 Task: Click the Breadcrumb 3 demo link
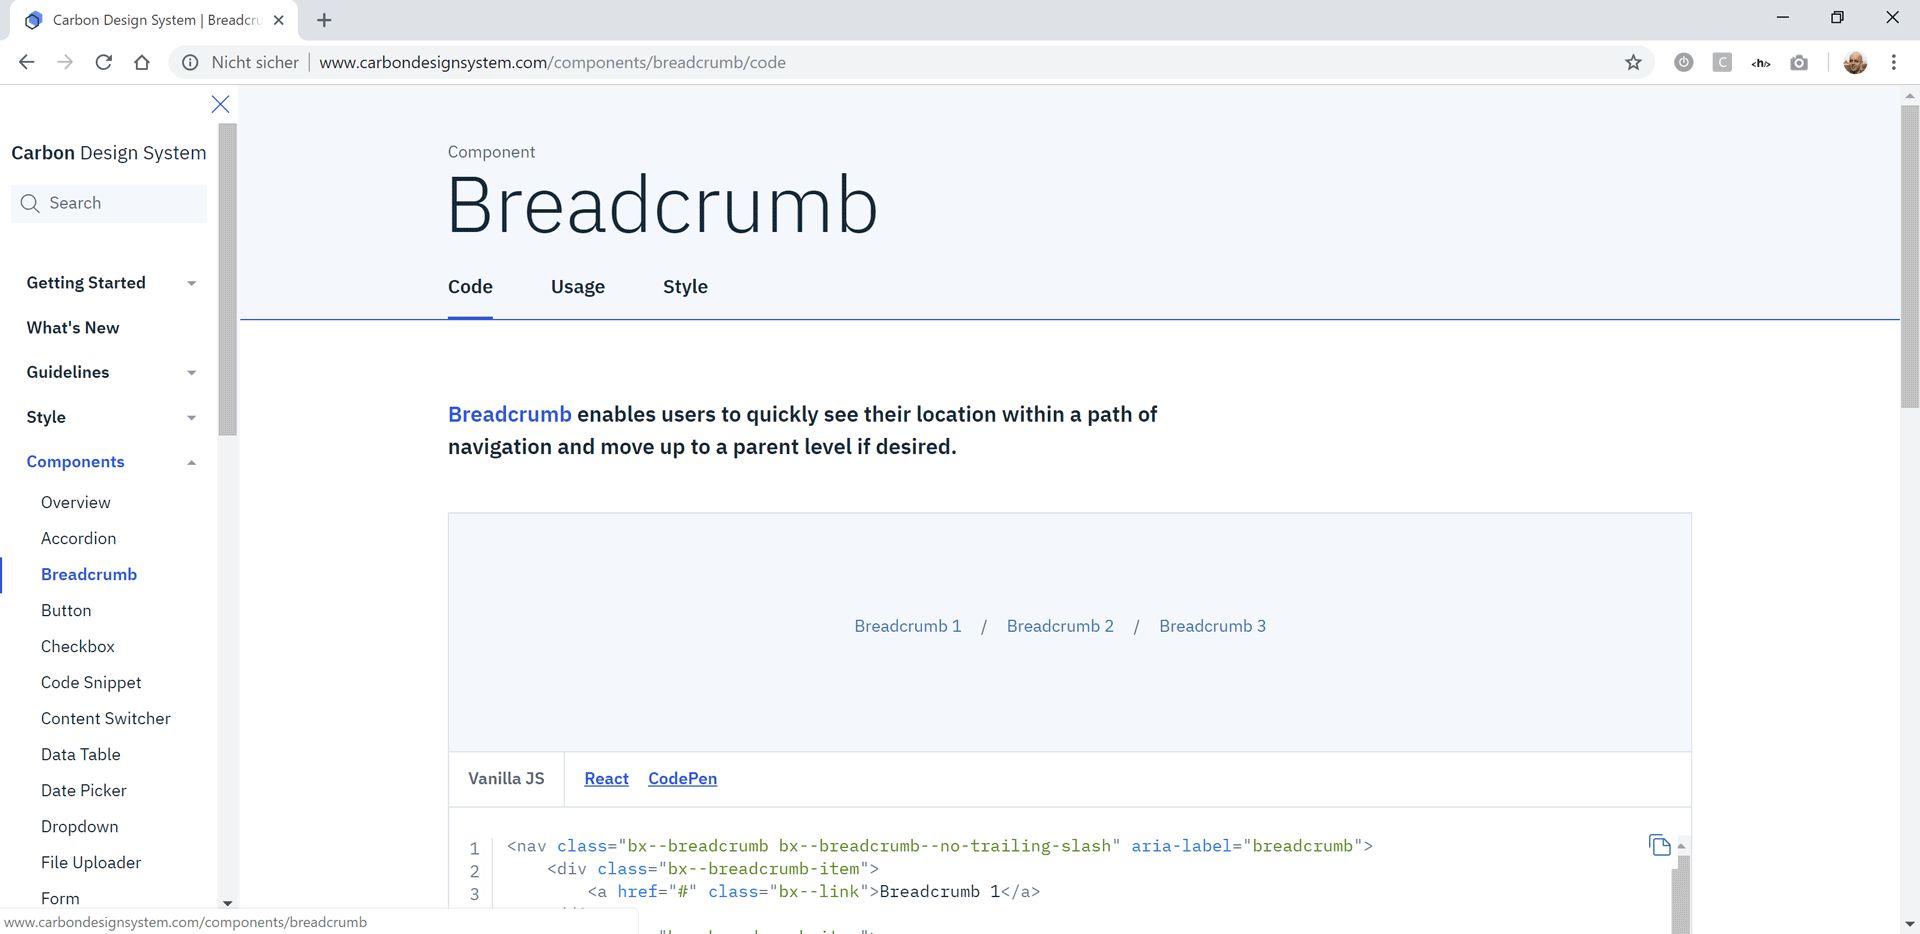point(1212,626)
